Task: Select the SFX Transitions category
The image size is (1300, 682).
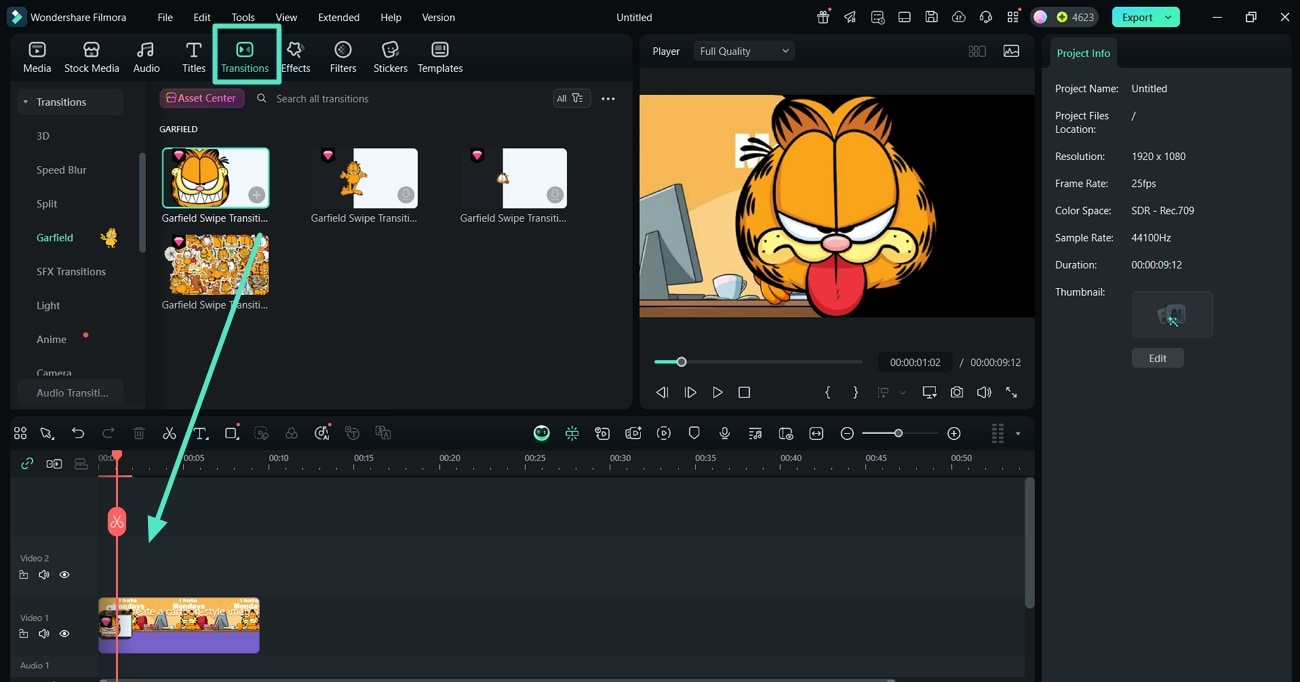Action: [x=71, y=272]
